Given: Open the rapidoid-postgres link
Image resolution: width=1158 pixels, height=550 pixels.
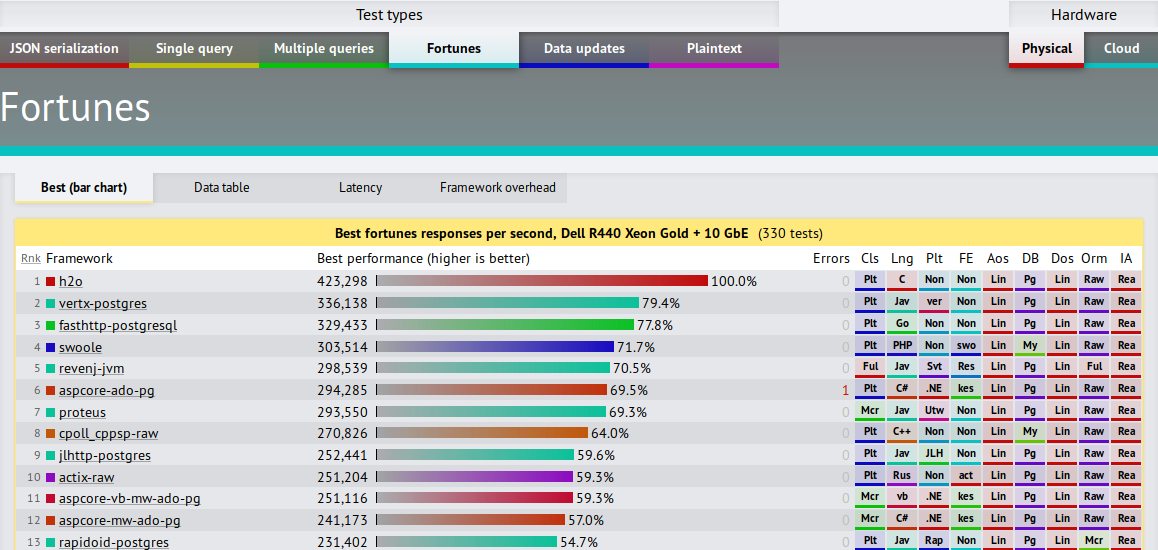Looking at the screenshot, I should click(114, 543).
